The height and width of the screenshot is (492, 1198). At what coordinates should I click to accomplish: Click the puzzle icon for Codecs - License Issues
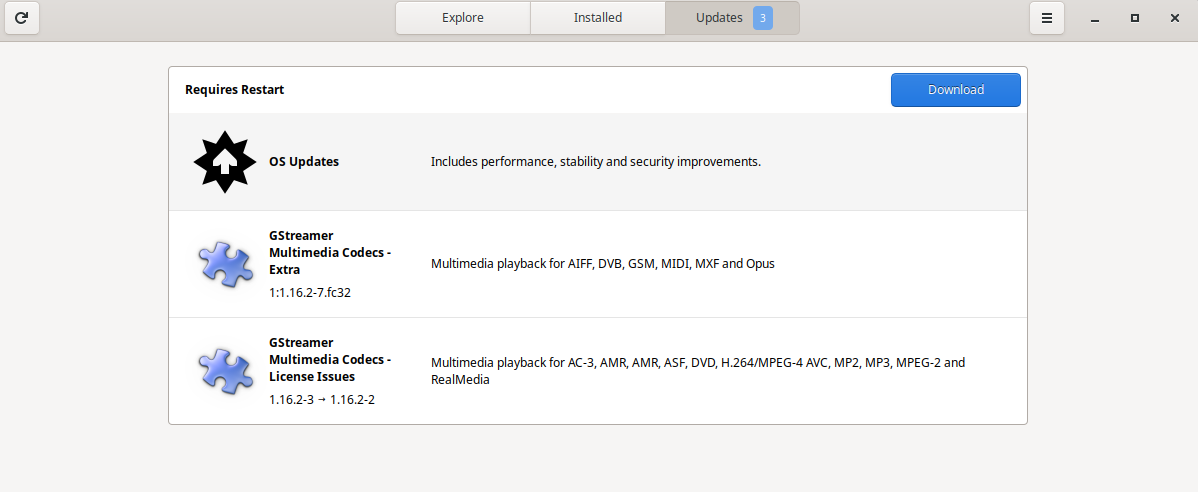pos(225,371)
